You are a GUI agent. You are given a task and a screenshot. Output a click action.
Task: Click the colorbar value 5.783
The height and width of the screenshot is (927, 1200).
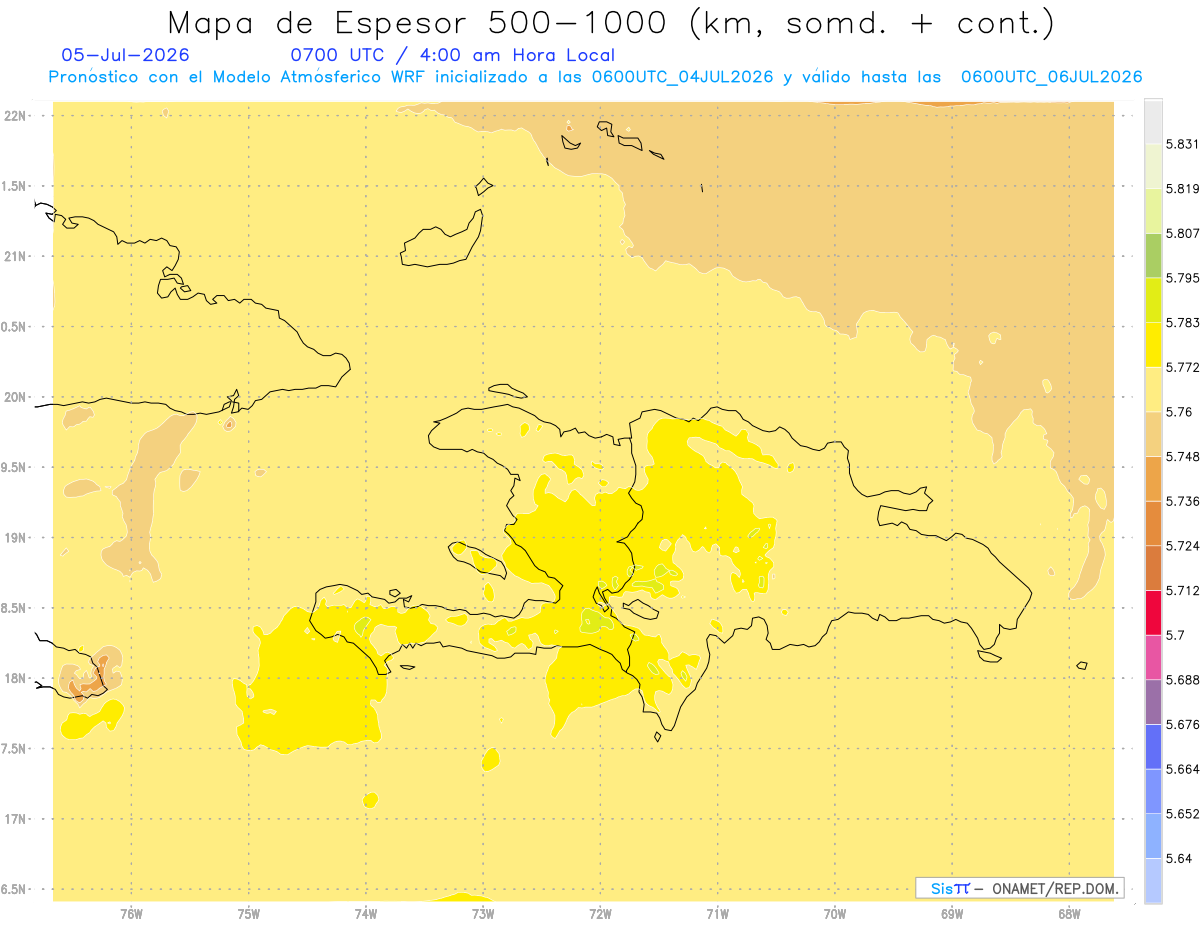click(1182, 323)
